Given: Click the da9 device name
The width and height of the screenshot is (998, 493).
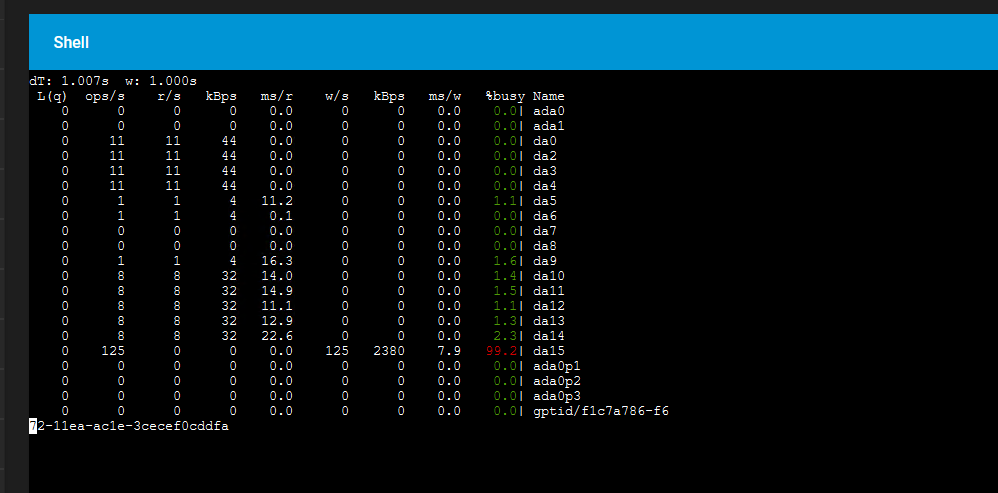Looking at the screenshot, I should click(545, 261).
